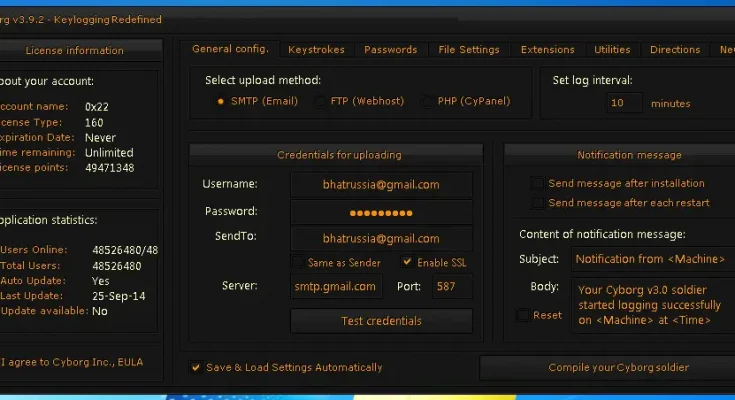Select the SMTP (Email) upload method

tap(221, 101)
